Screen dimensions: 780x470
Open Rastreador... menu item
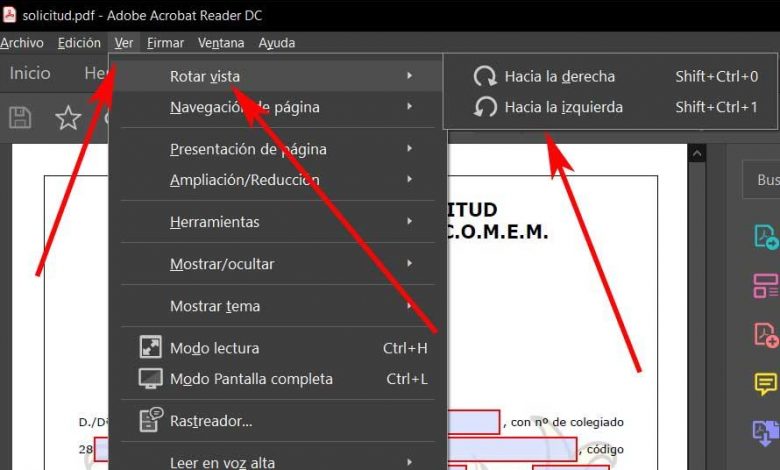click(x=278, y=421)
